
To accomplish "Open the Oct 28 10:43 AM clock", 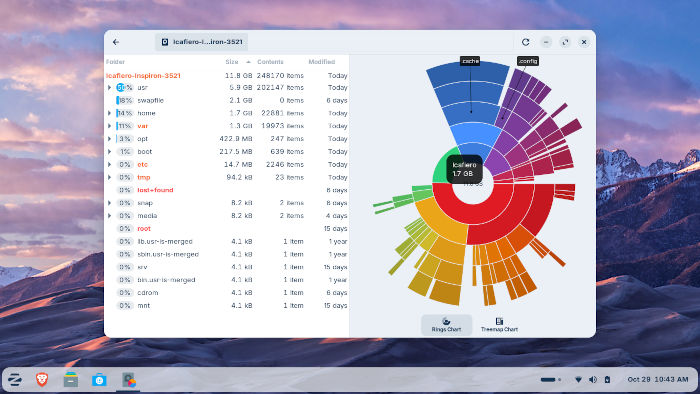I will pos(658,379).
